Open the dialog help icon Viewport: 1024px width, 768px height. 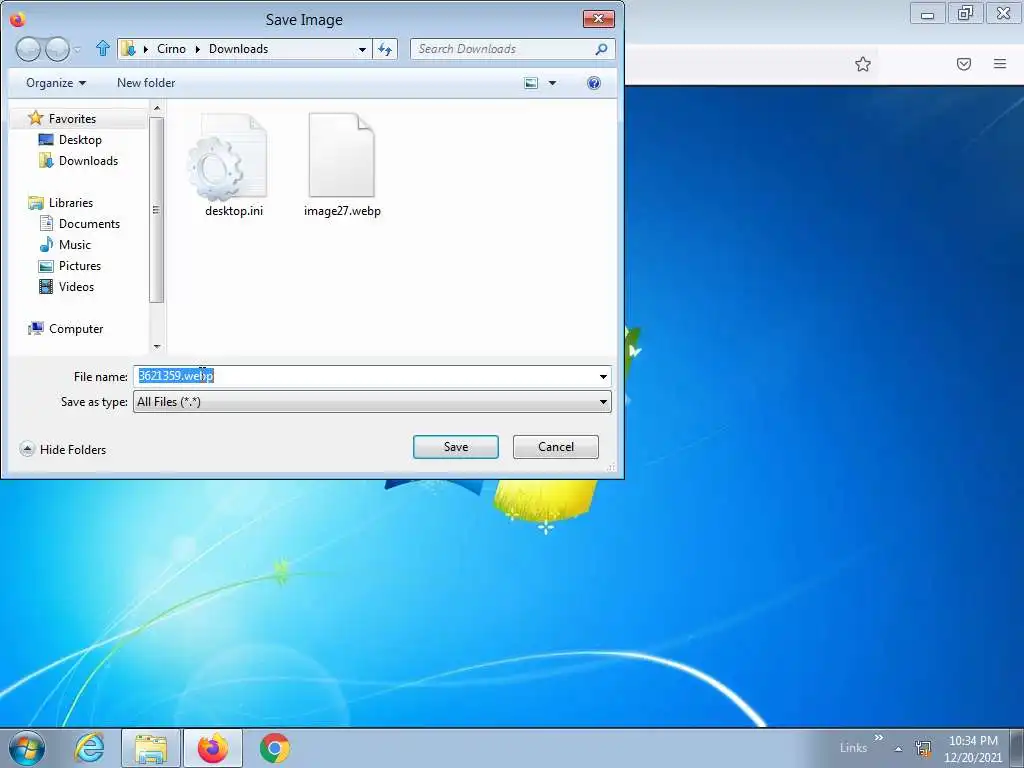click(594, 83)
